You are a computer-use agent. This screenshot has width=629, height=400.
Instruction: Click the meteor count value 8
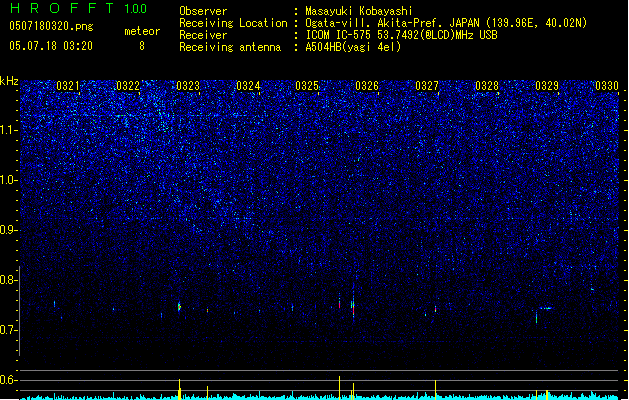[142, 46]
